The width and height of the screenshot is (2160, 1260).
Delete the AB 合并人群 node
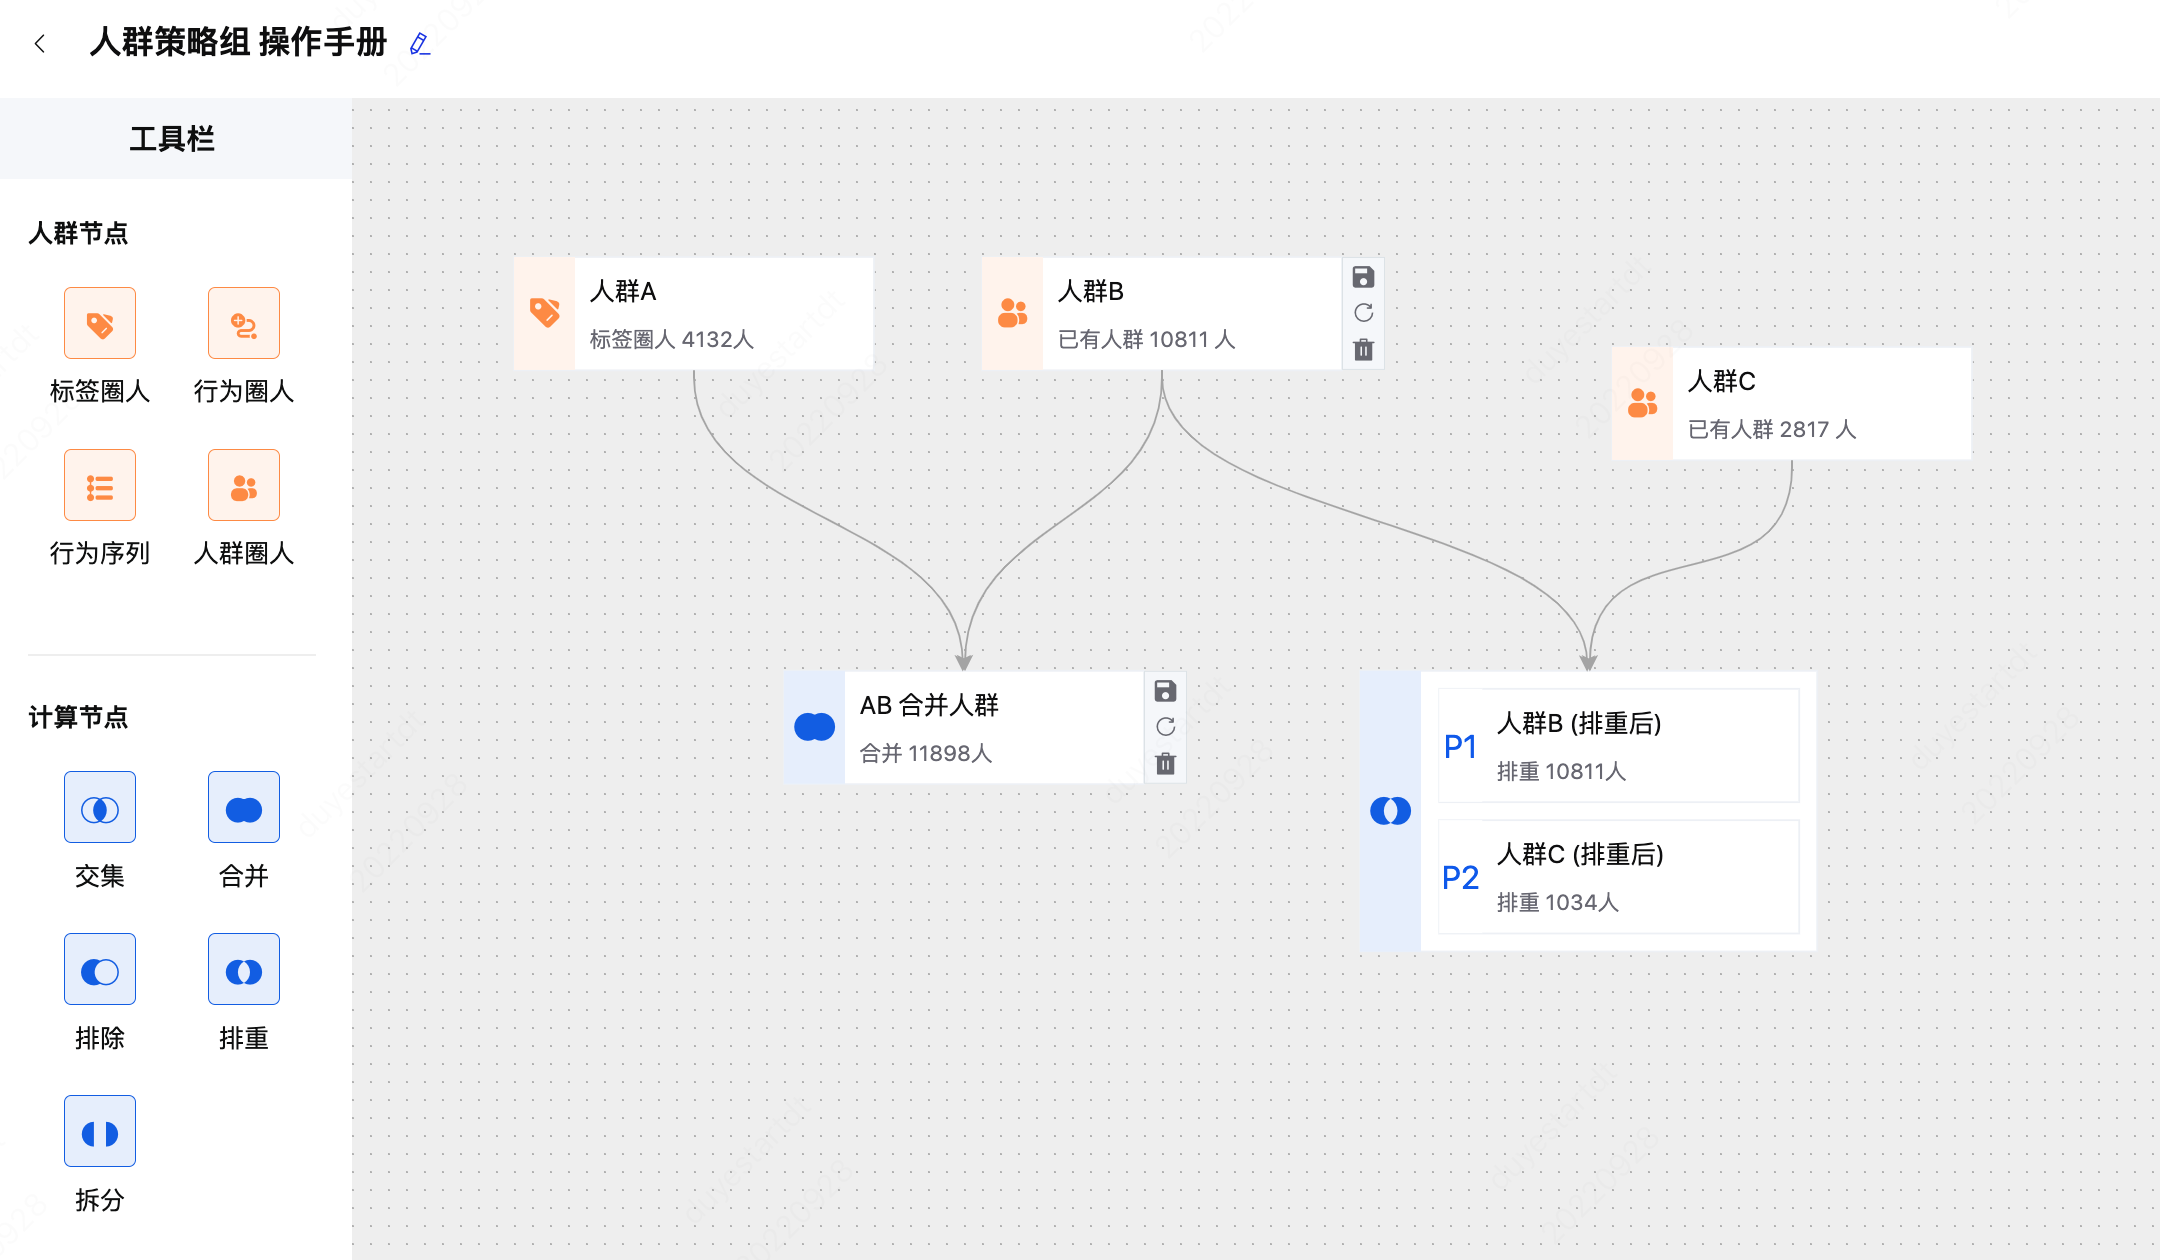point(1165,764)
